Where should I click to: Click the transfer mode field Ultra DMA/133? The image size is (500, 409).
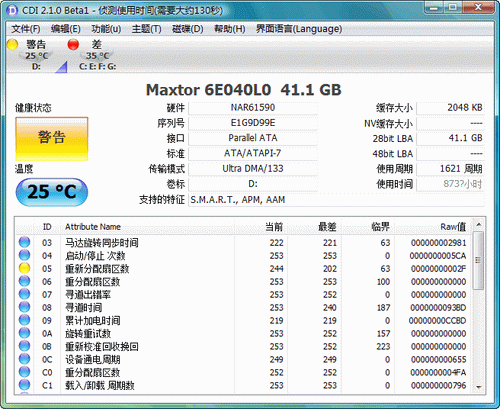click(x=253, y=169)
